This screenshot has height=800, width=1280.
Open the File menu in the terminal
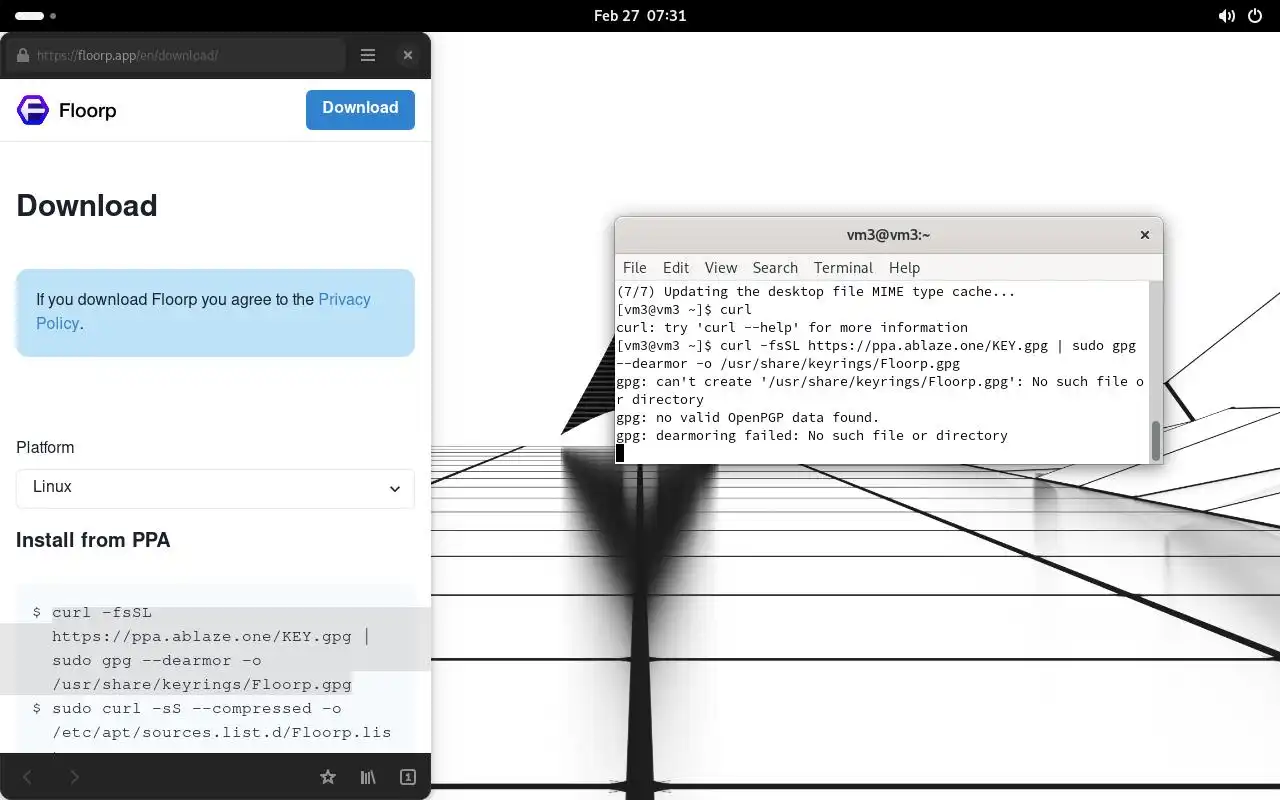tap(635, 268)
